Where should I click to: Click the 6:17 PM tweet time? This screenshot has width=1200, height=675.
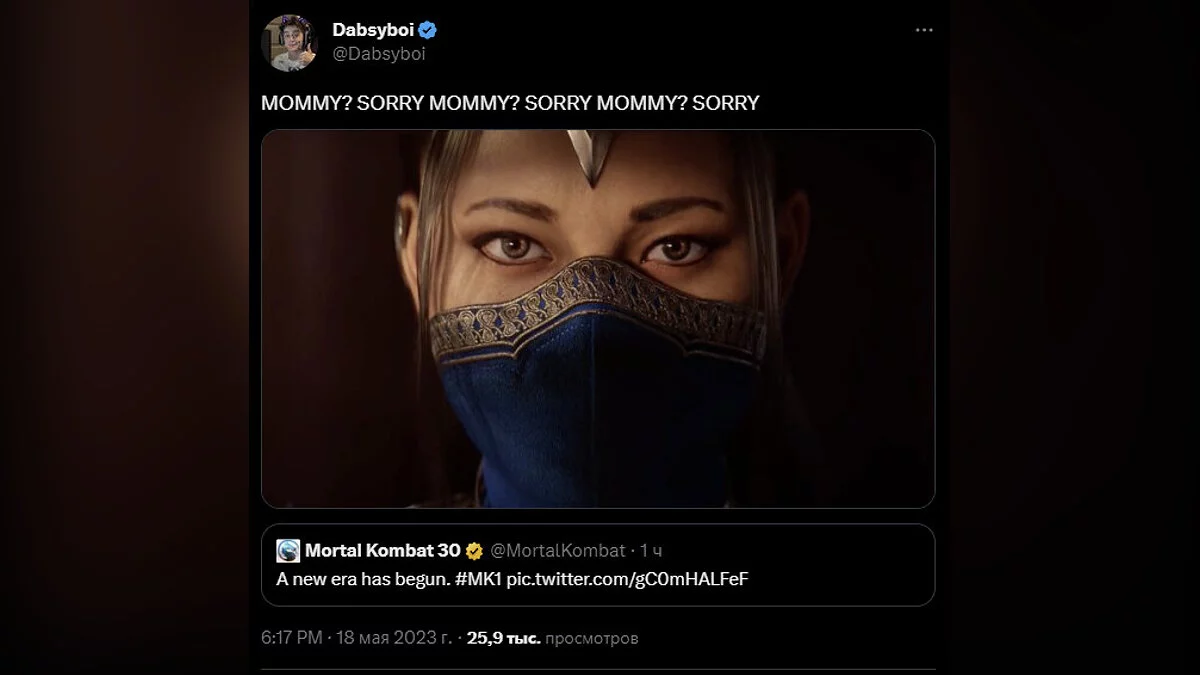tap(292, 638)
